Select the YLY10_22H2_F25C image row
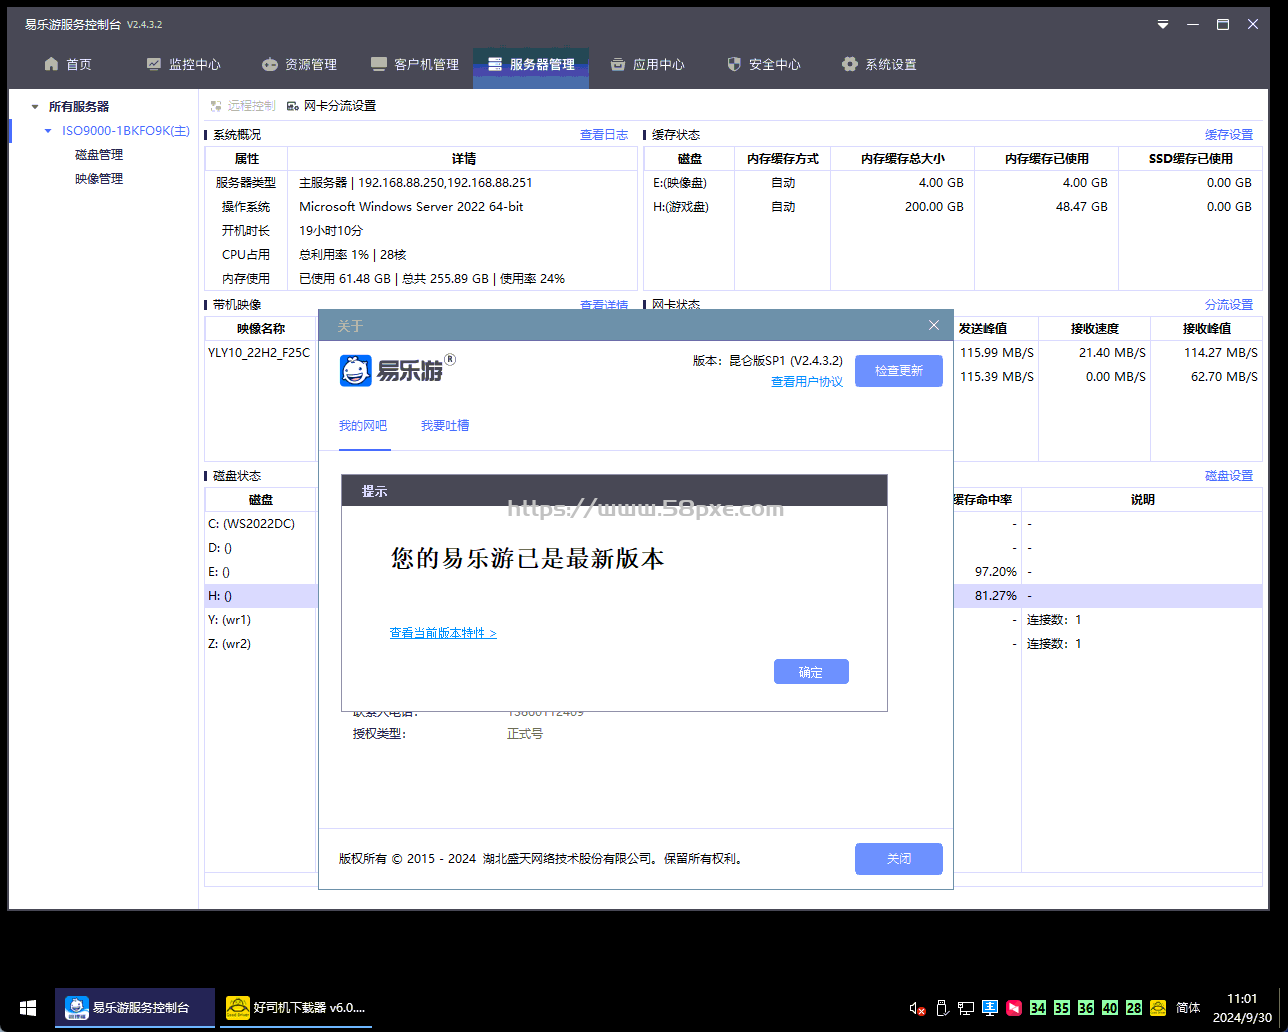 pos(260,353)
